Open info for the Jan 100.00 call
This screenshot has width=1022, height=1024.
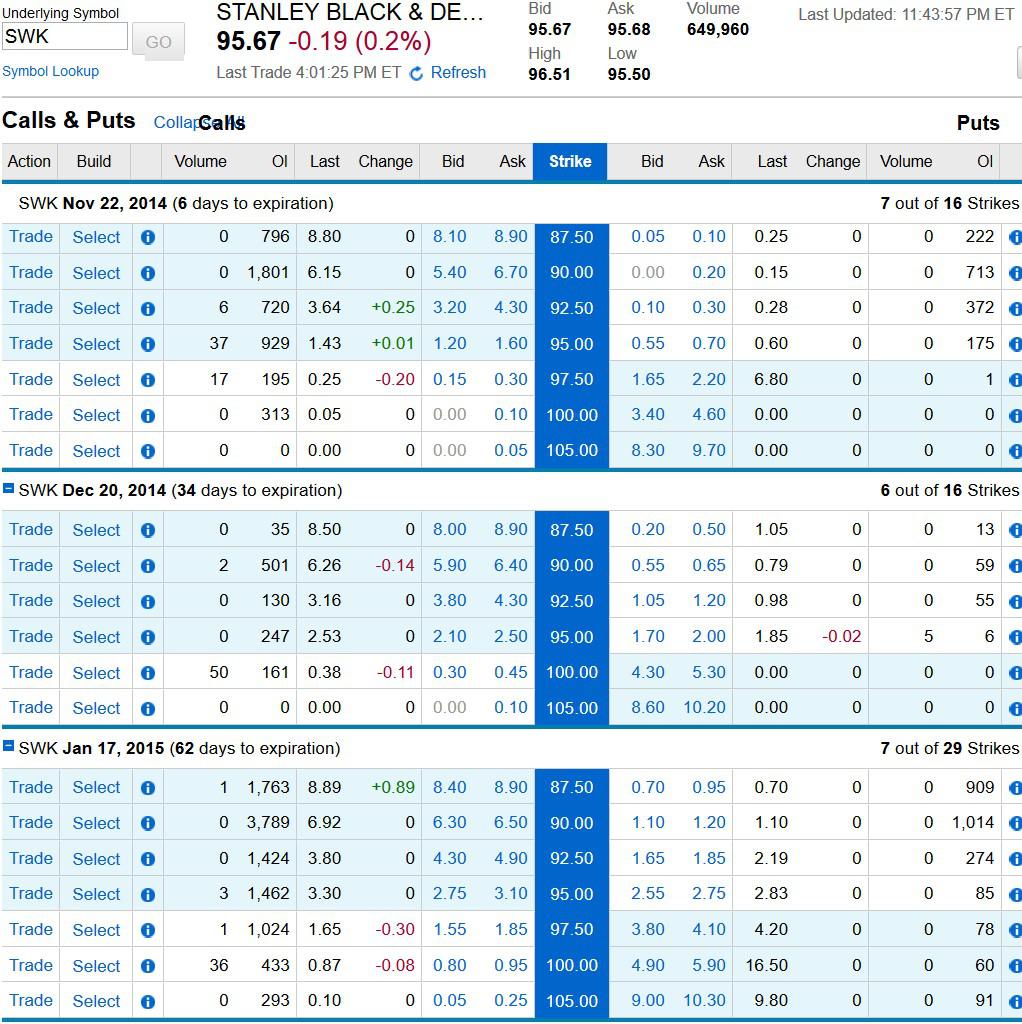point(146,965)
